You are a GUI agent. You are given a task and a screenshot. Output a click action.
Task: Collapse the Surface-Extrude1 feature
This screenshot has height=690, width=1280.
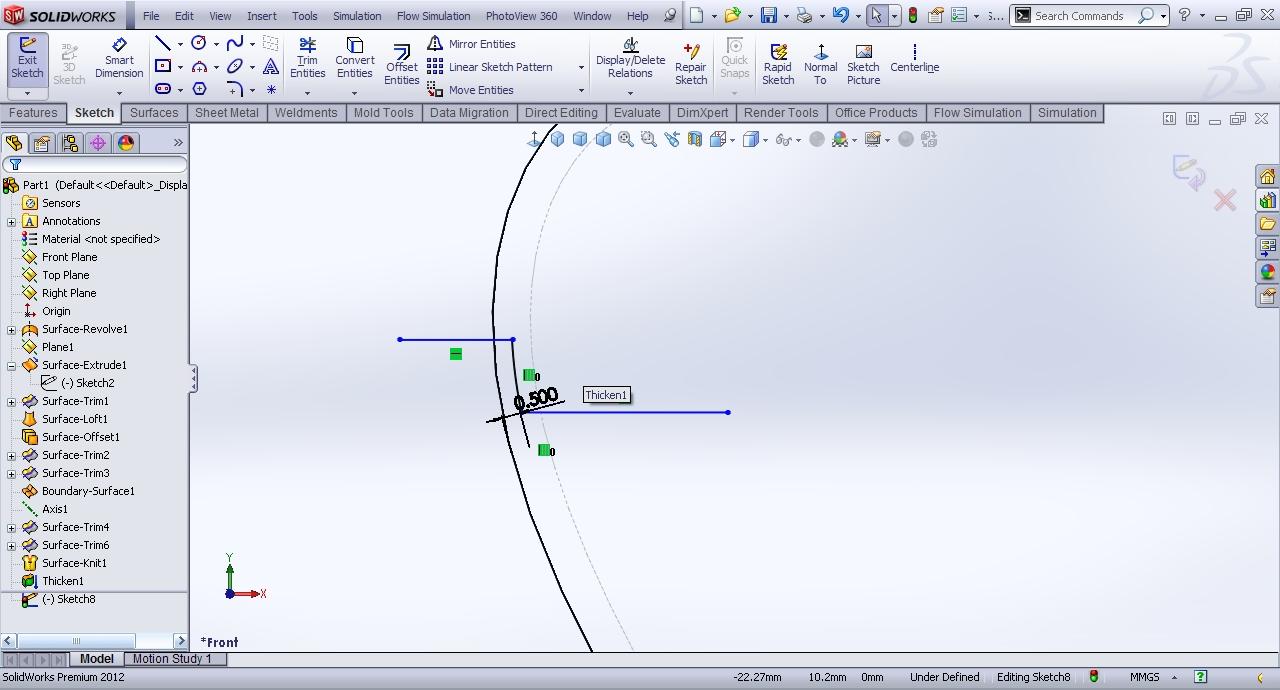point(12,366)
